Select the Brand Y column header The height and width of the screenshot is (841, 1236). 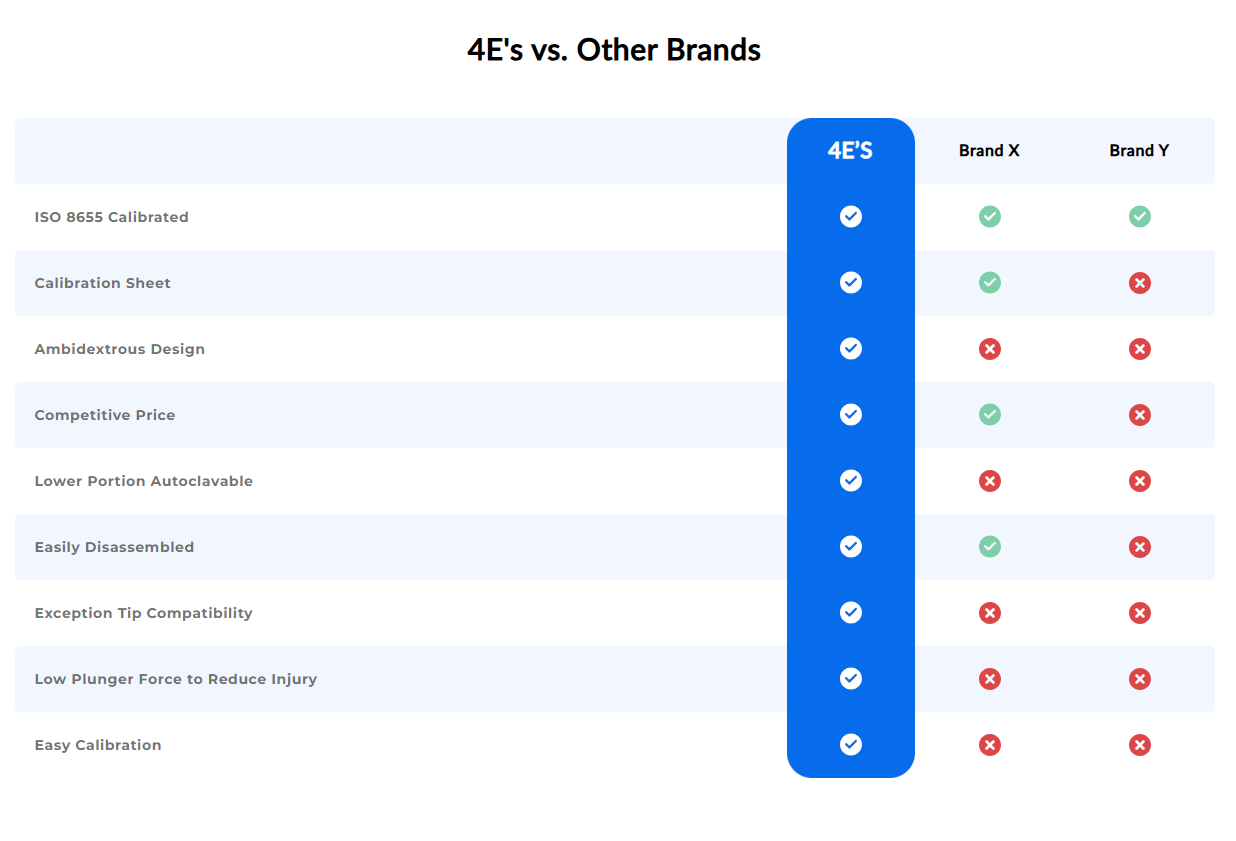[x=1139, y=151]
